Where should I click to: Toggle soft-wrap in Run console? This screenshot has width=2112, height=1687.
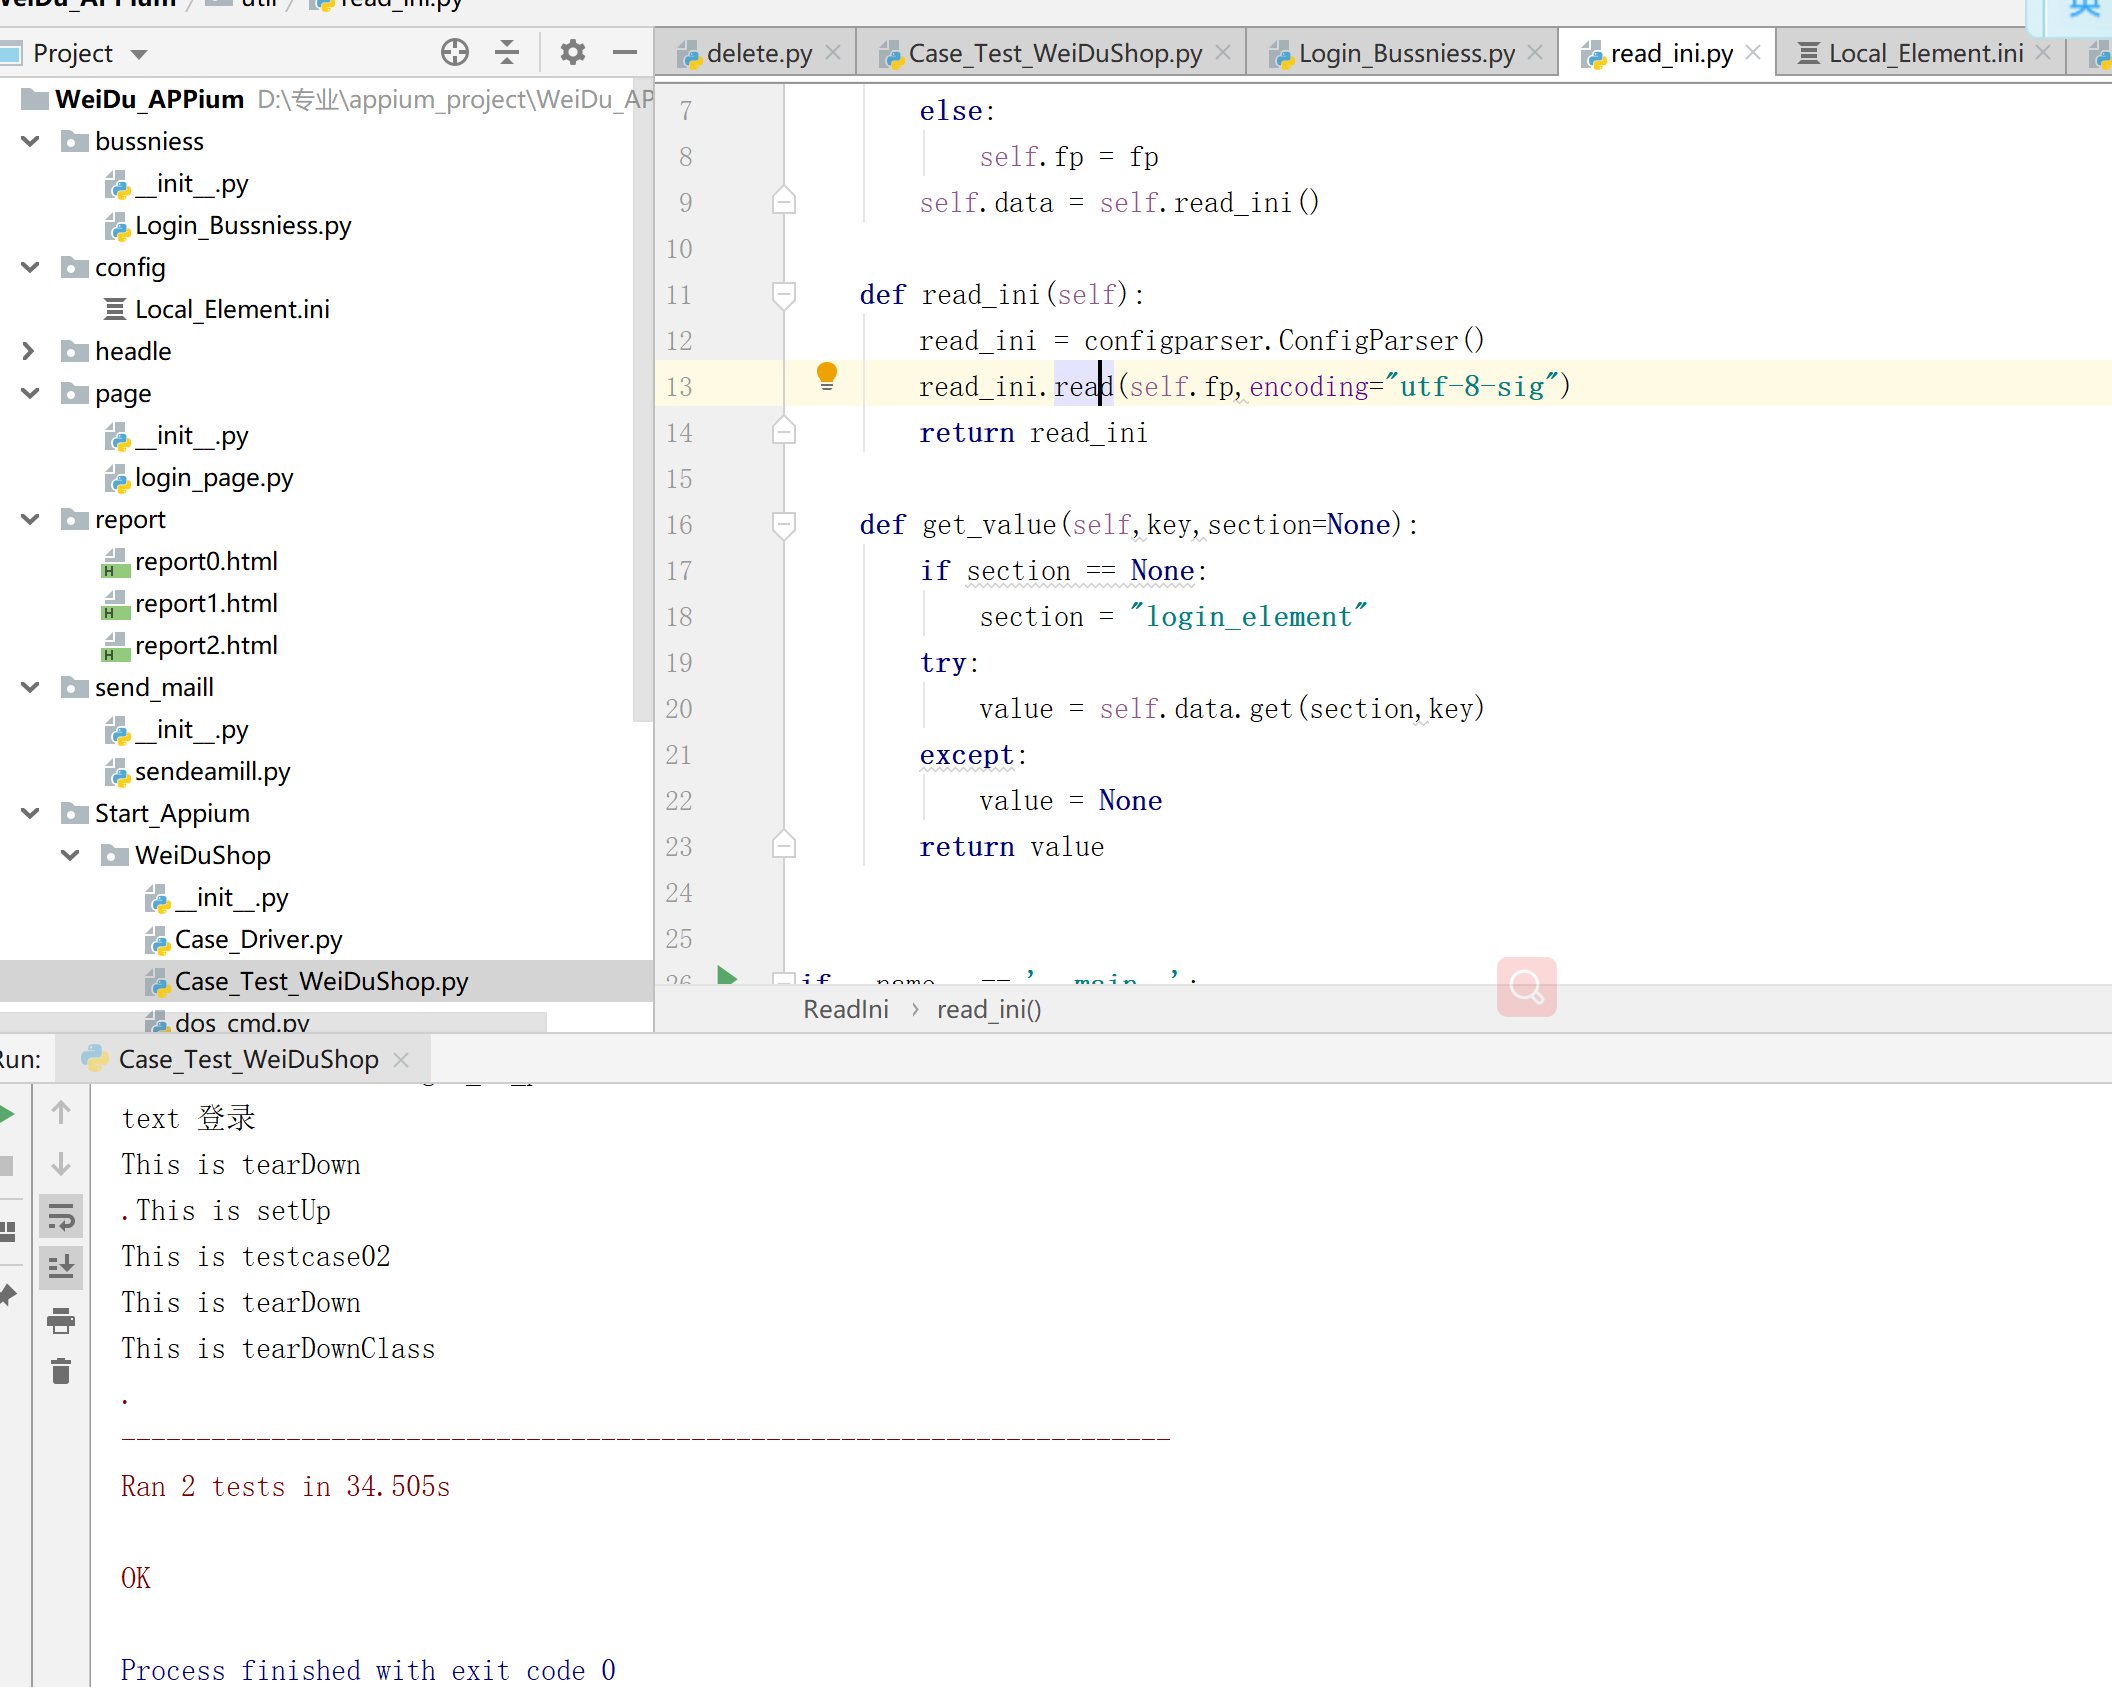tap(61, 1217)
